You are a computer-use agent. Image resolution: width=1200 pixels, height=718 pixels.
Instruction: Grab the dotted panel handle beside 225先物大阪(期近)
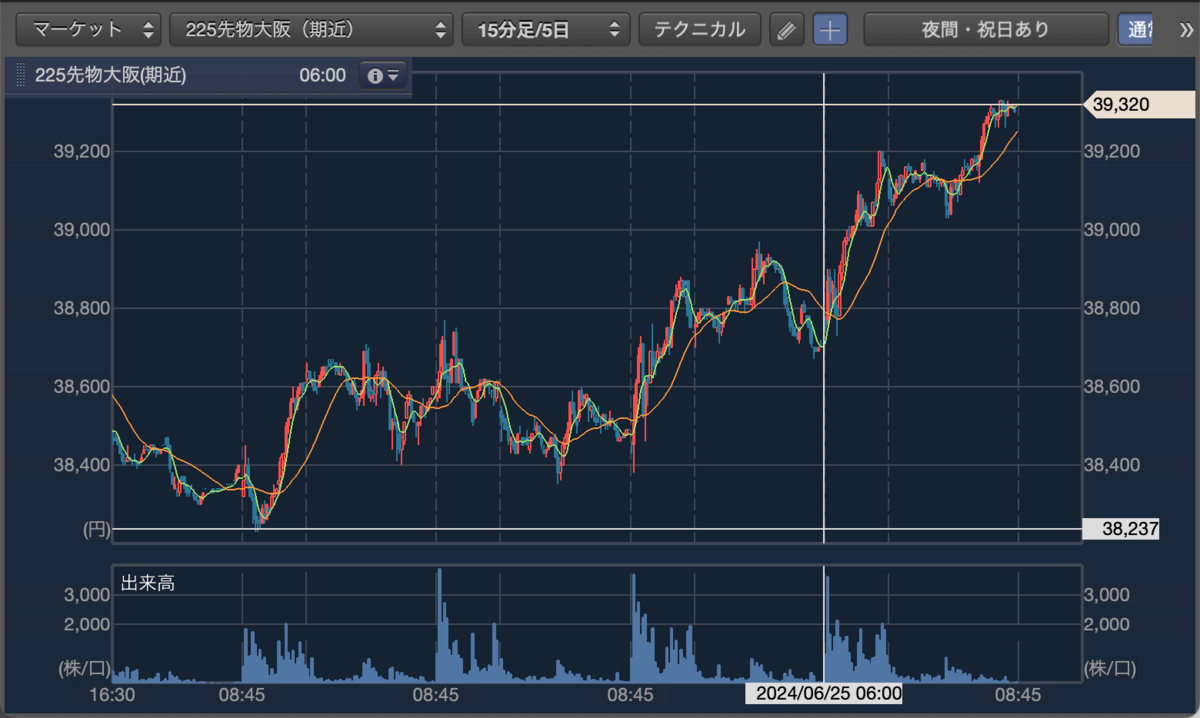21,75
